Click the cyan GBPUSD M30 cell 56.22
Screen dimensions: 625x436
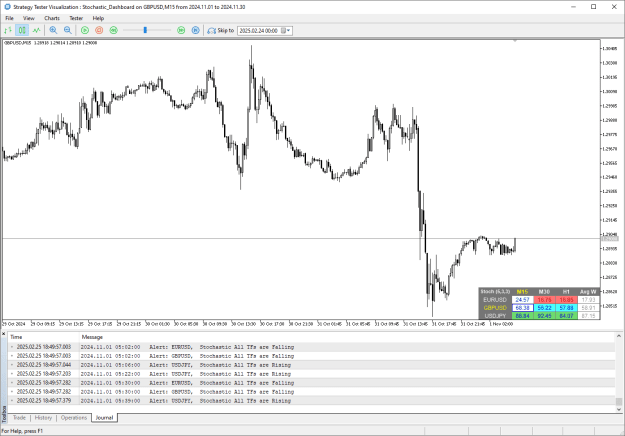click(x=544, y=308)
